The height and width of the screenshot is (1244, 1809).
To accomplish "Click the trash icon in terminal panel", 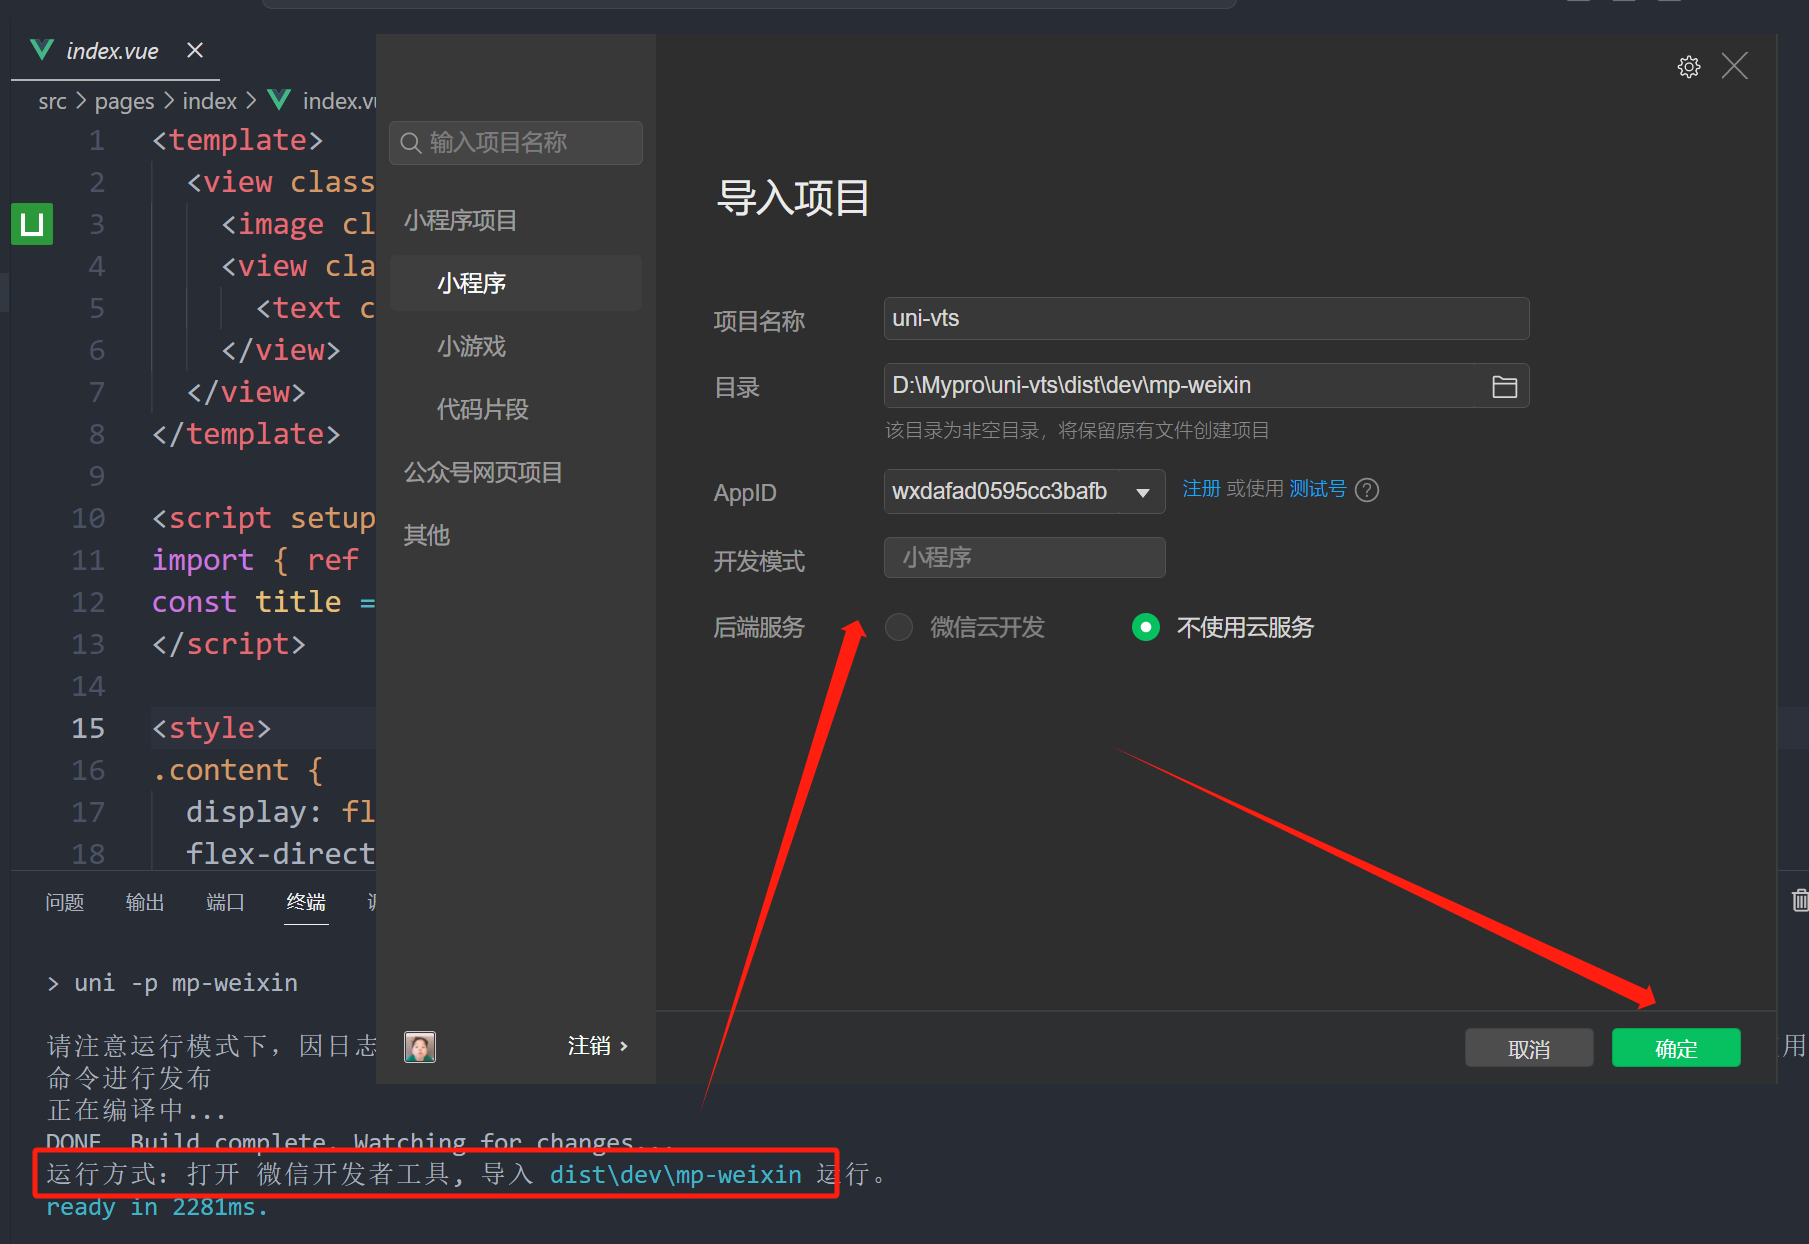I will pyautogui.click(x=1799, y=901).
